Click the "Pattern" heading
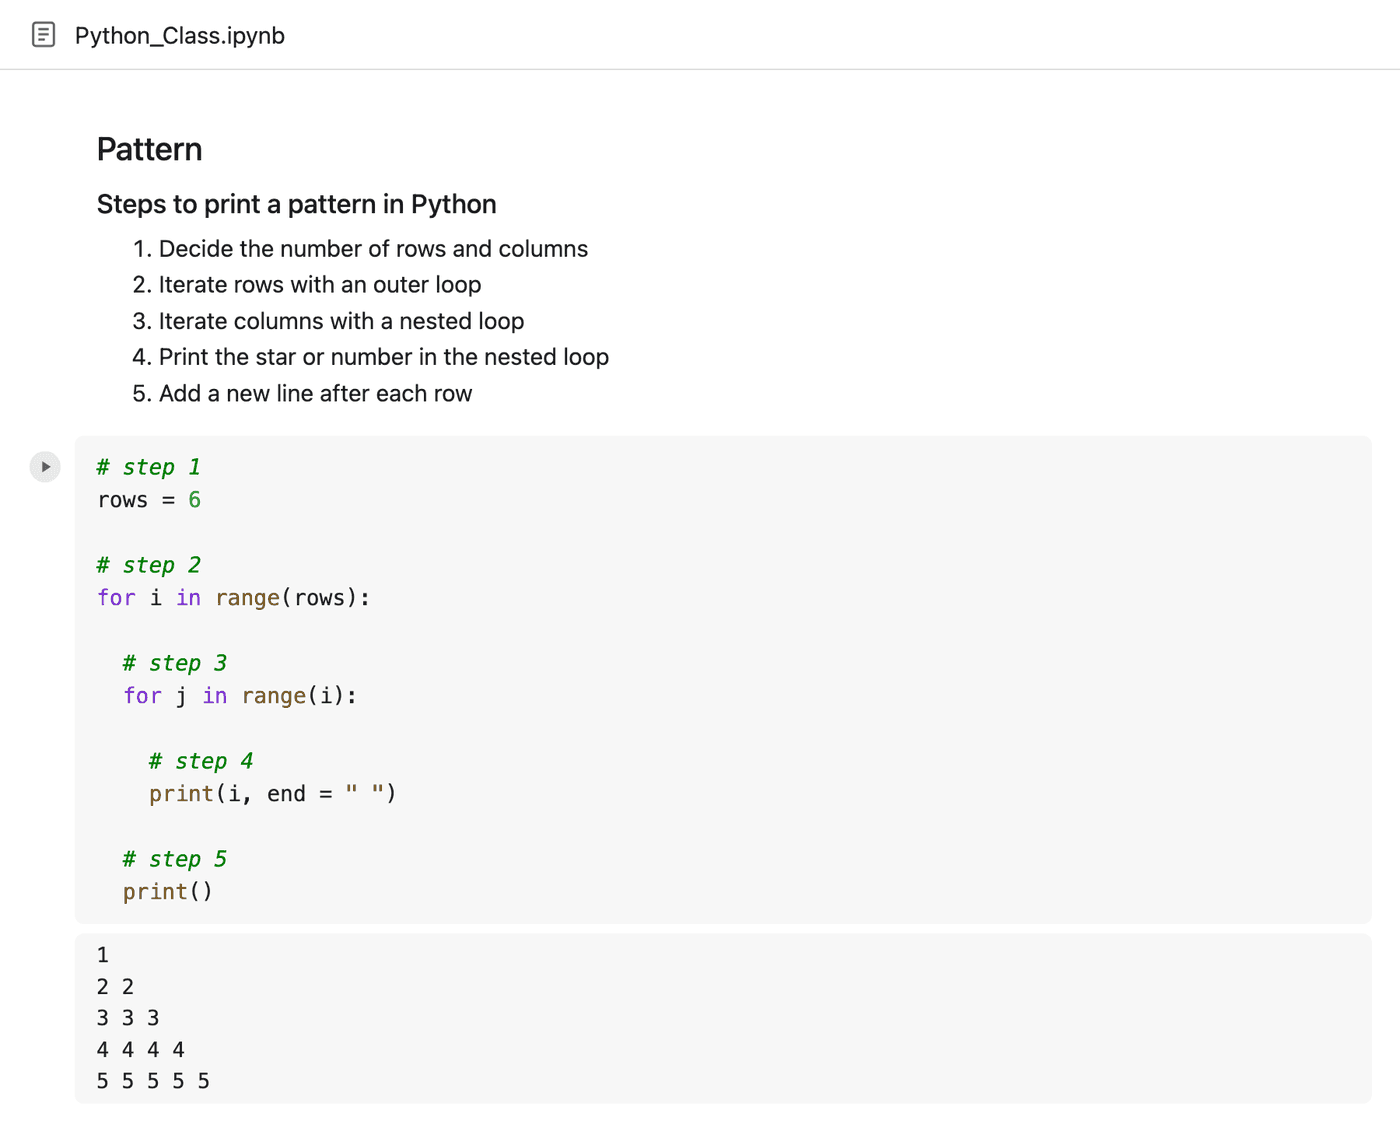 pyautogui.click(x=150, y=149)
